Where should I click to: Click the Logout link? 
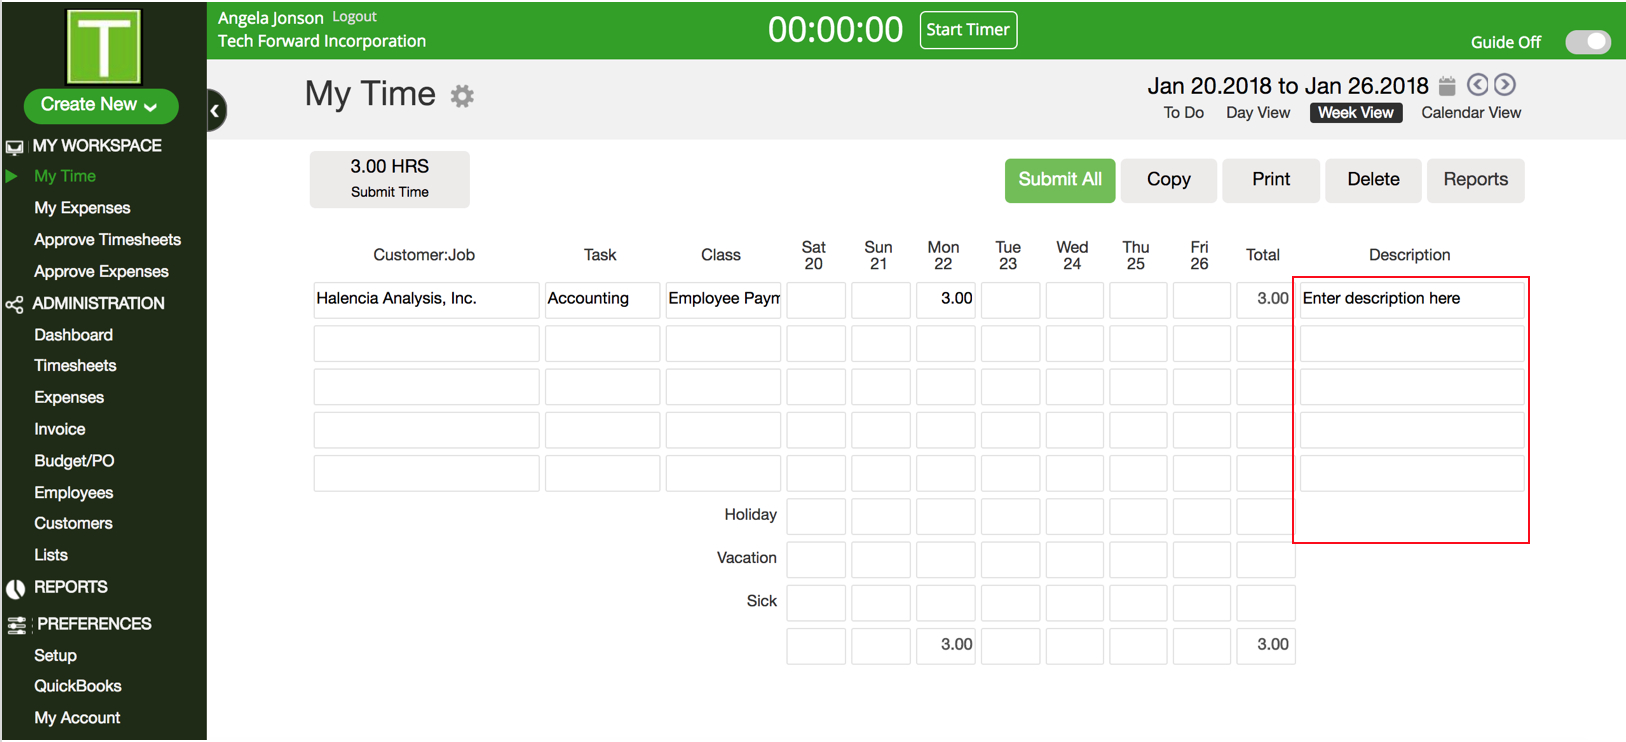tap(354, 17)
